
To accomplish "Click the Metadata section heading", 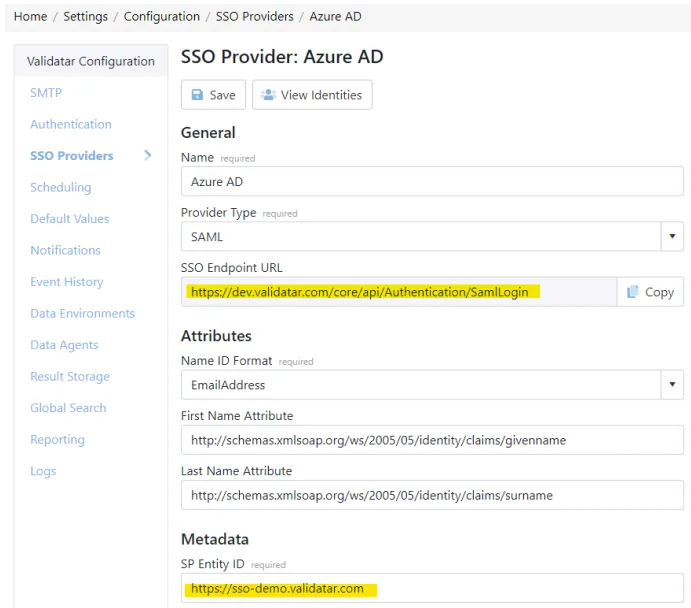I will point(215,539).
